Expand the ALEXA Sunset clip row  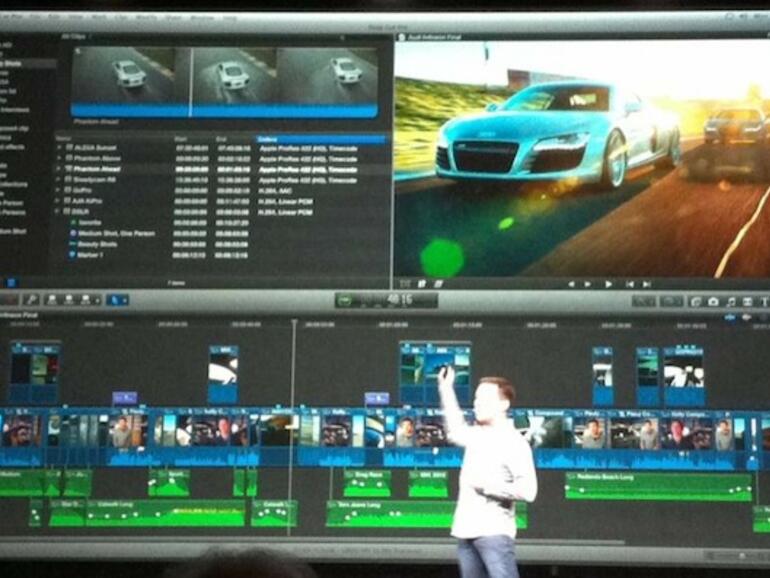(58, 147)
